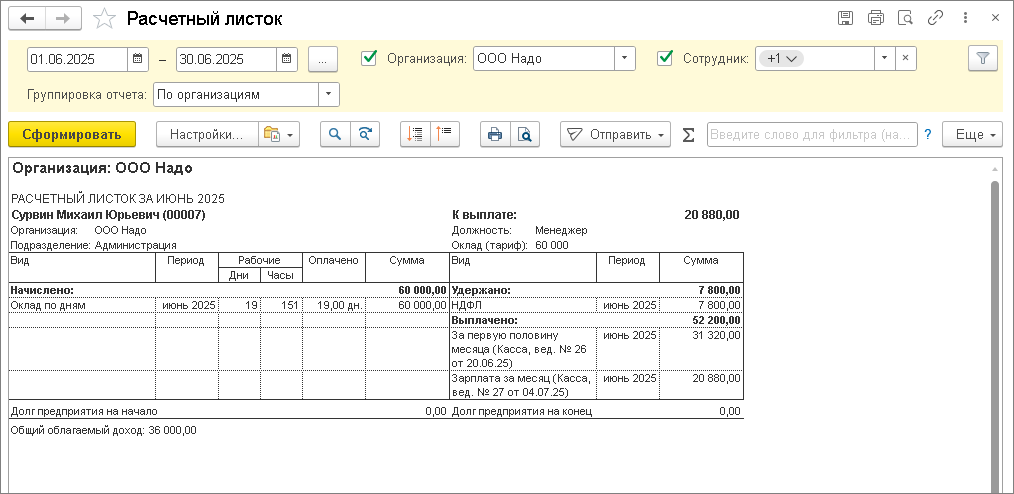The width and height of the screenshot is (1014, 494).
Task: Collapse all groups icon in toolbar
Action: pyautogui.click(x=415, y=134)
